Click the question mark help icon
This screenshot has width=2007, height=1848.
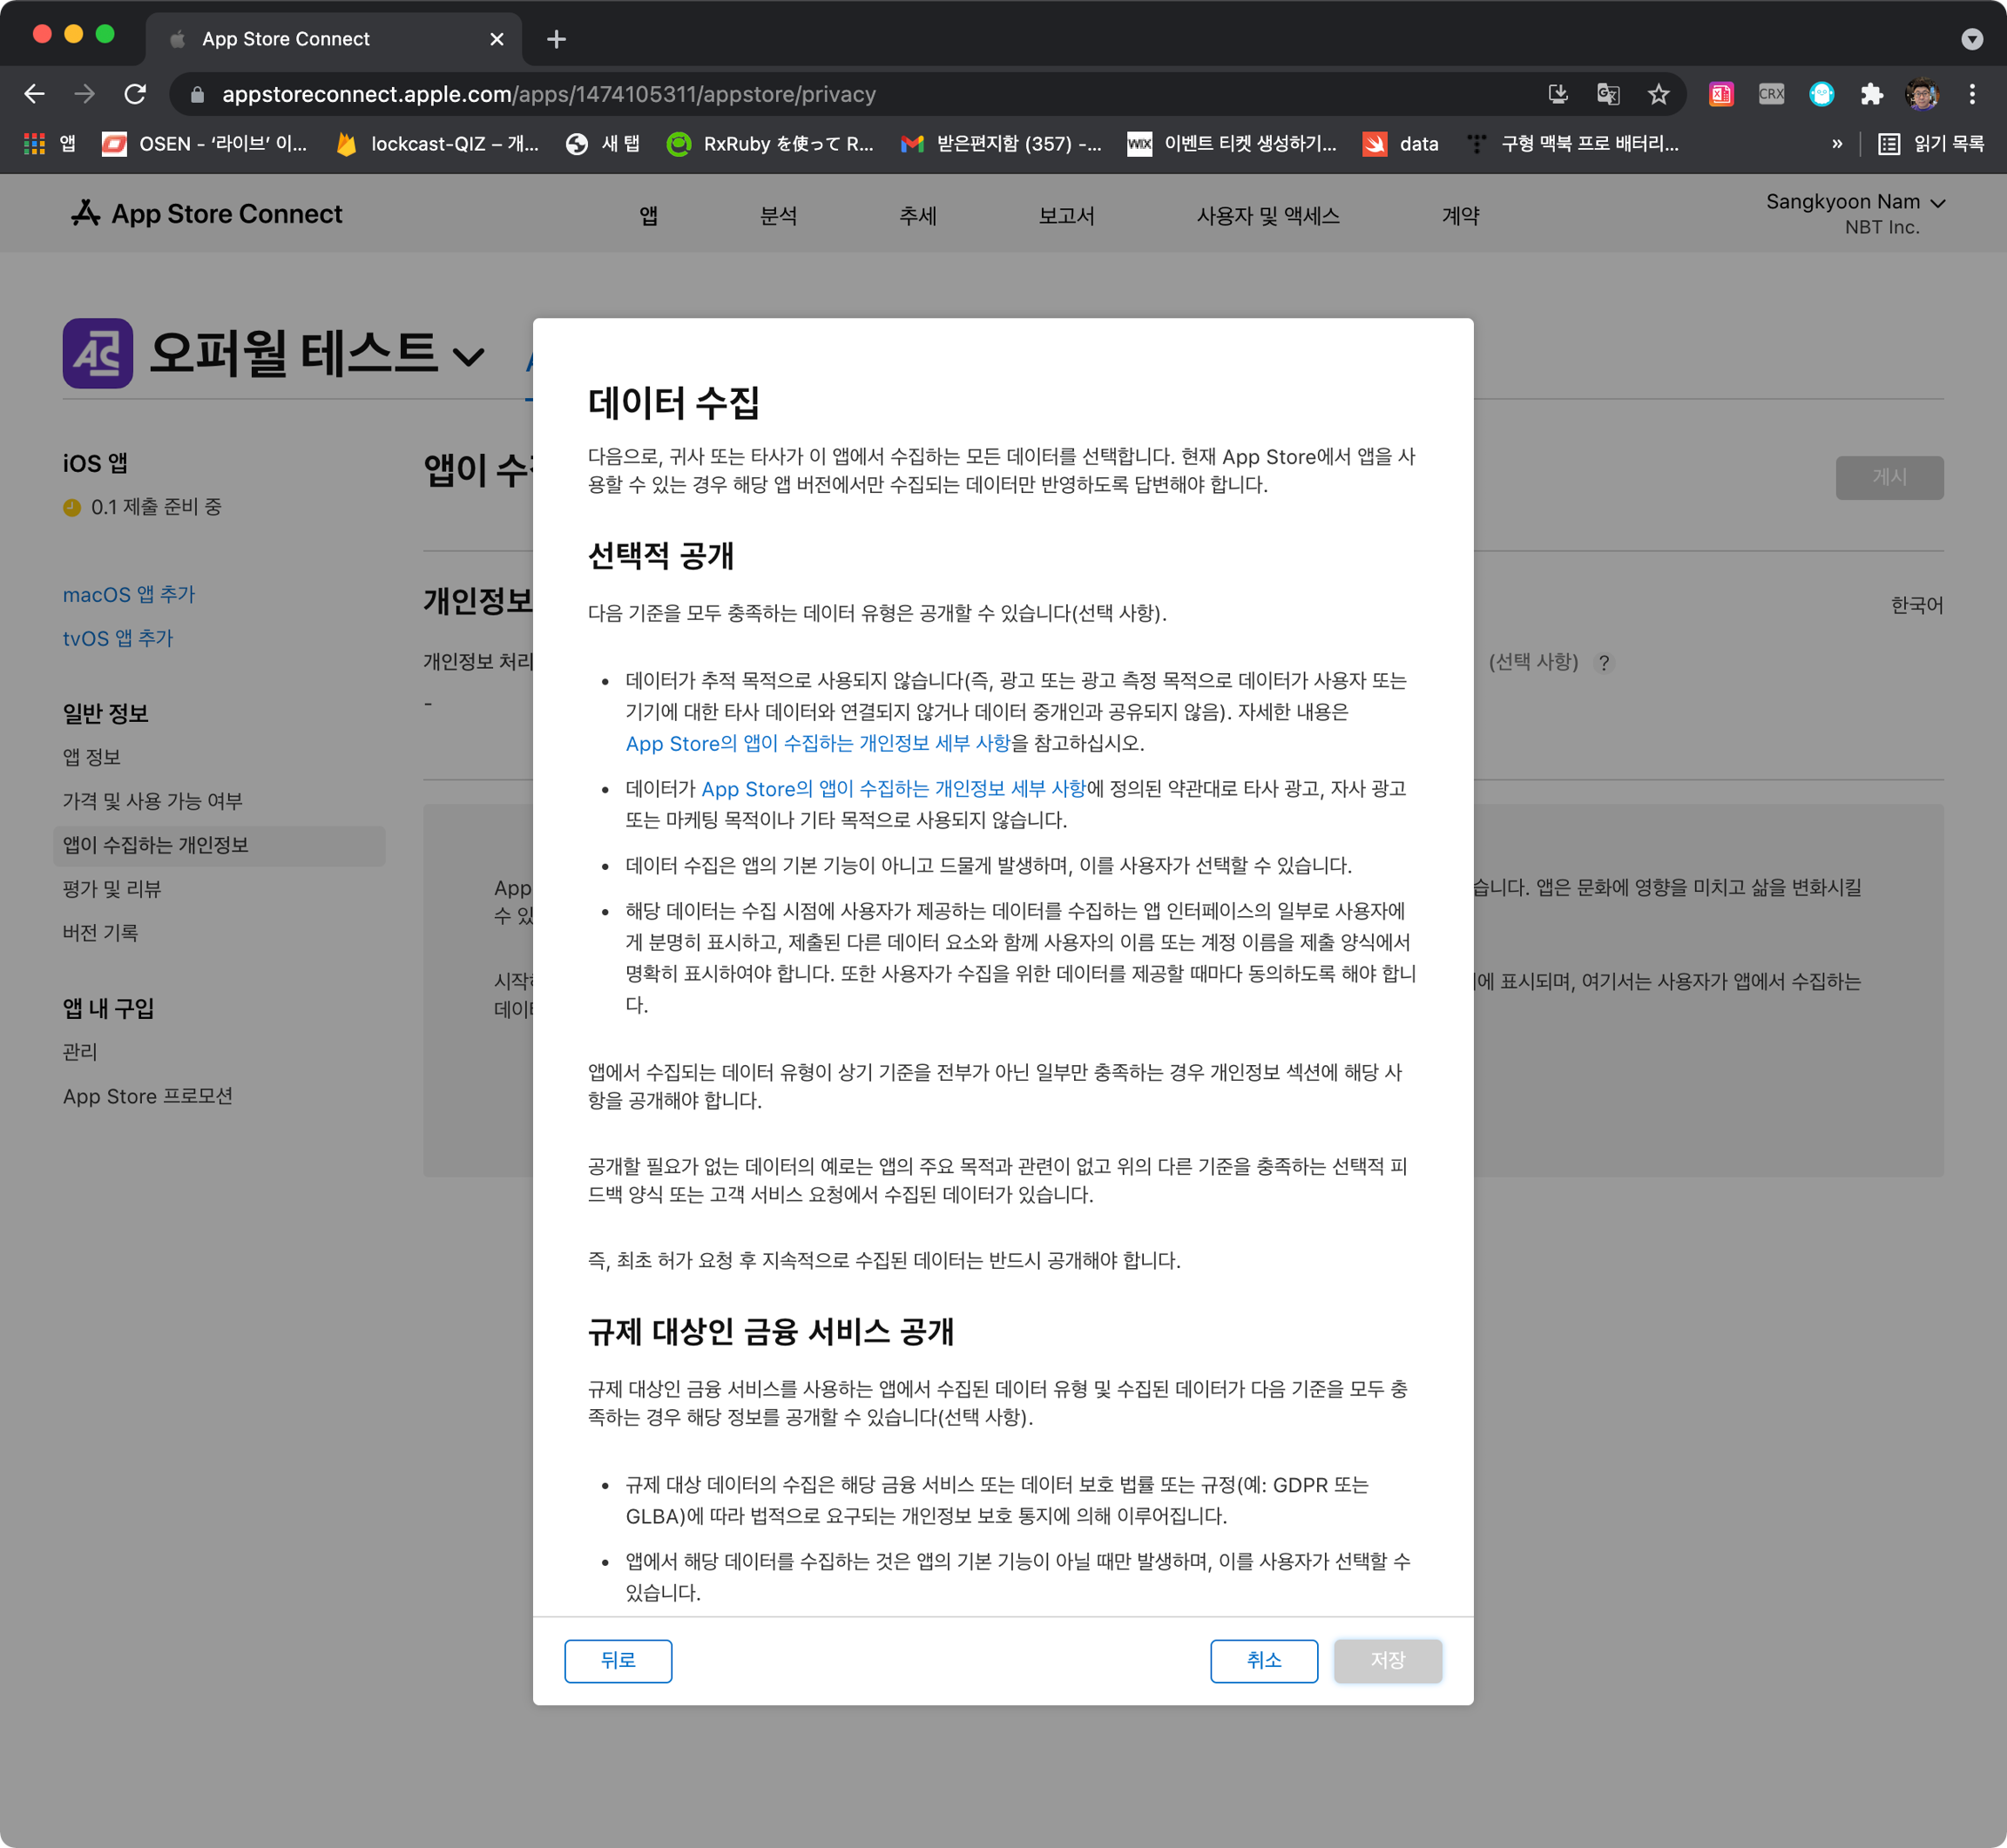tap(1604, 663)
